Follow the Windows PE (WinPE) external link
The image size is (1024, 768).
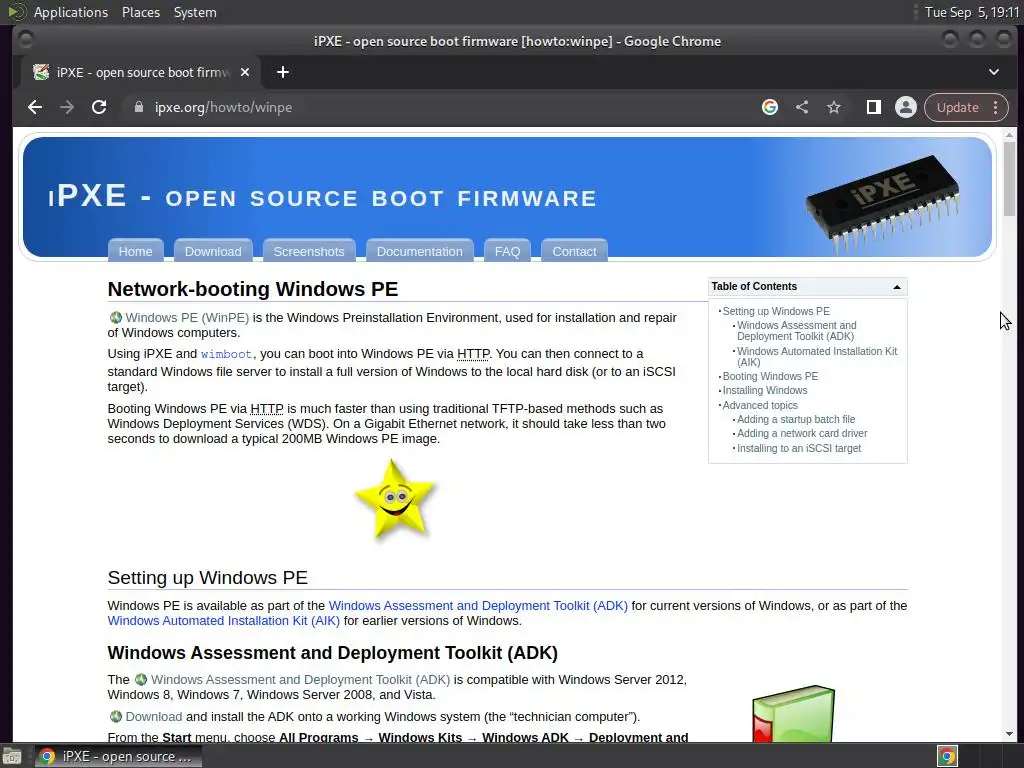[187, 317]
